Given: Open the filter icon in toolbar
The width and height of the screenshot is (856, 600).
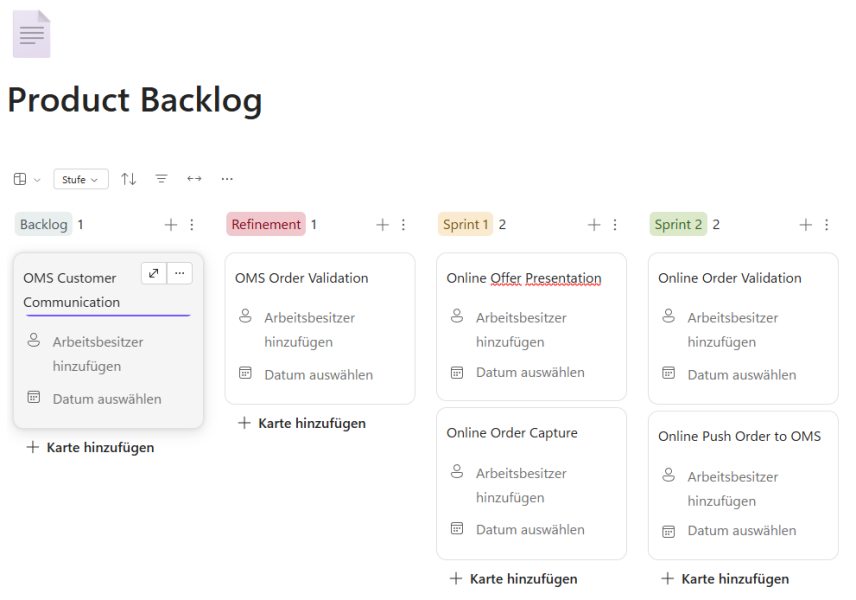Looking at the screenshot, I should pyautogui.click(x=161, y=179).
